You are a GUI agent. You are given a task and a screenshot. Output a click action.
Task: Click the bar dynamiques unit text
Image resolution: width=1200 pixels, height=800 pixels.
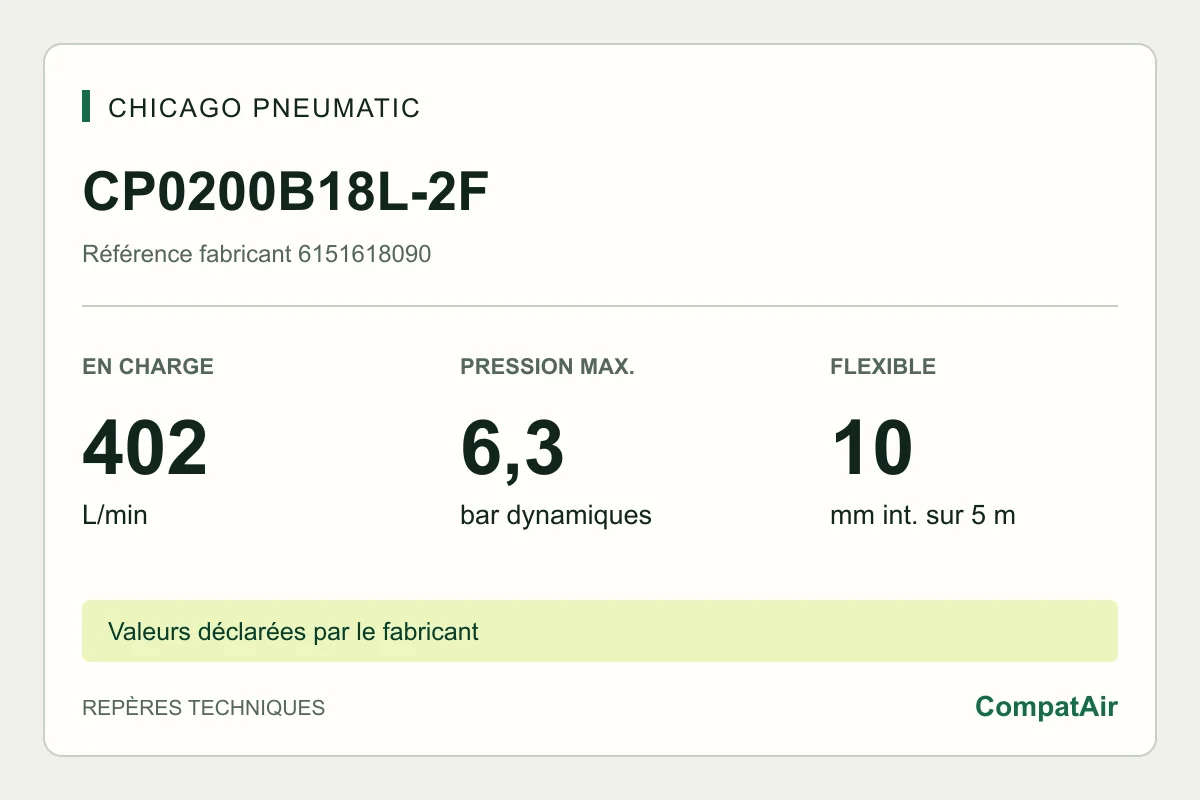[556, 516]
